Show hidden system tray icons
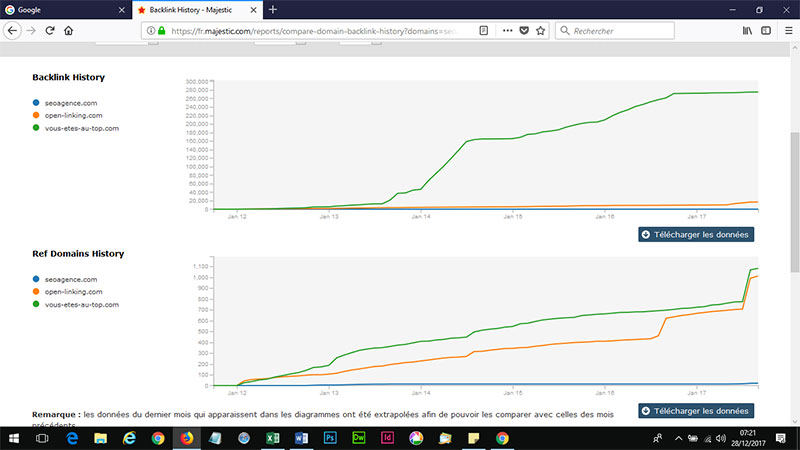Image resolution: width=800 pixels, height=450 pixels. (x=678, y=438)
